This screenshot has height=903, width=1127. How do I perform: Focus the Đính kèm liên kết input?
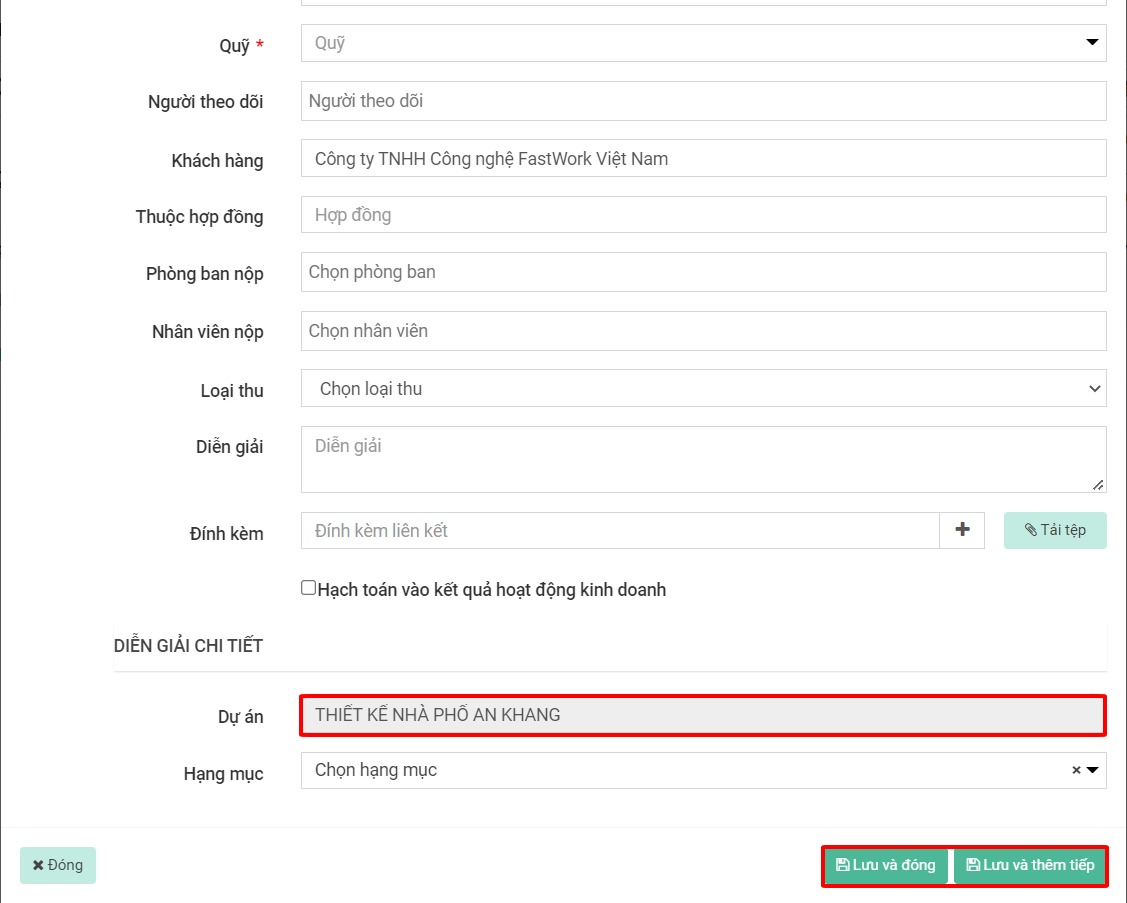click(x=620, y=530)
